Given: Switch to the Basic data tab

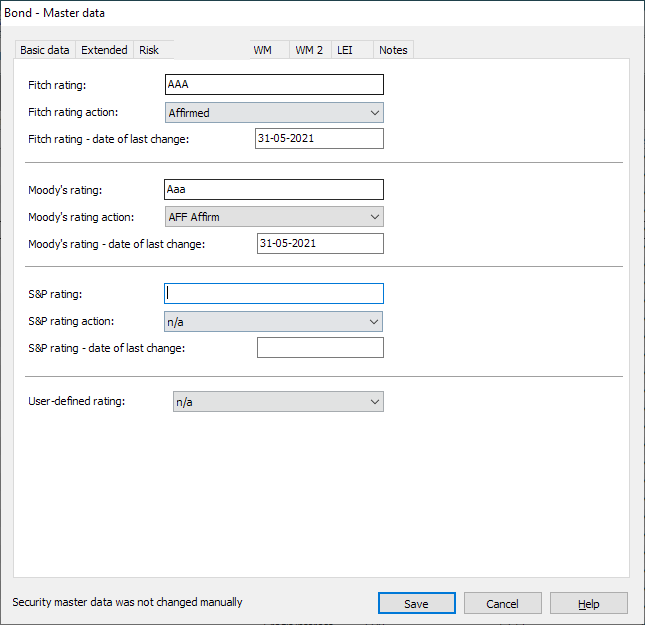Looking at the screenshot, I should click(45, 50).
